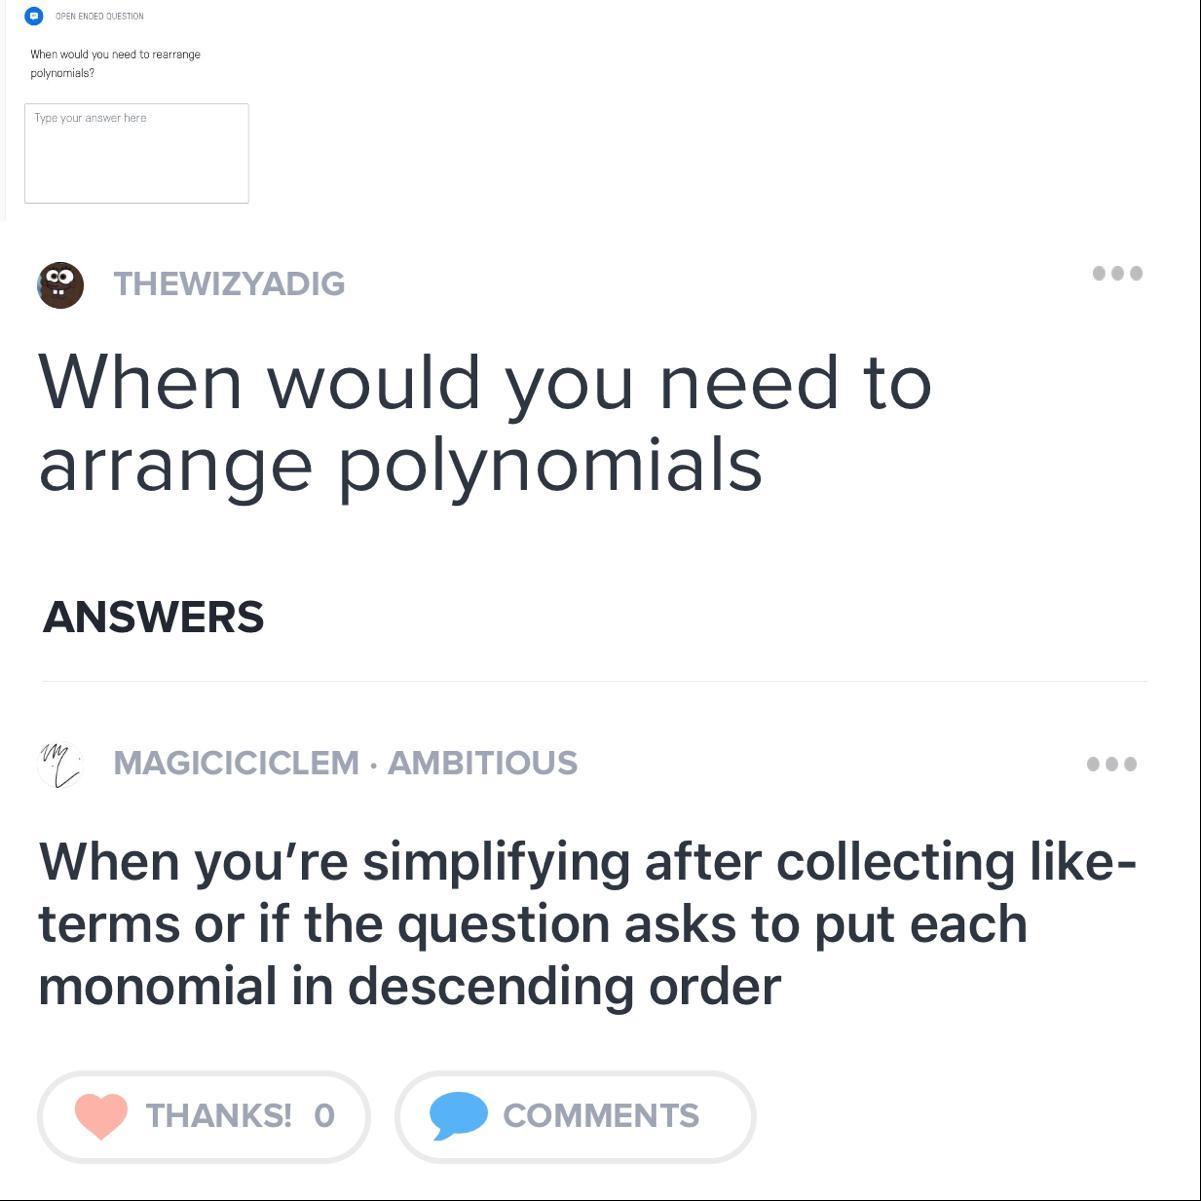Click the pink heart icon
The width and height of the screenshot is (1201, 1201).
point(101,1116)
